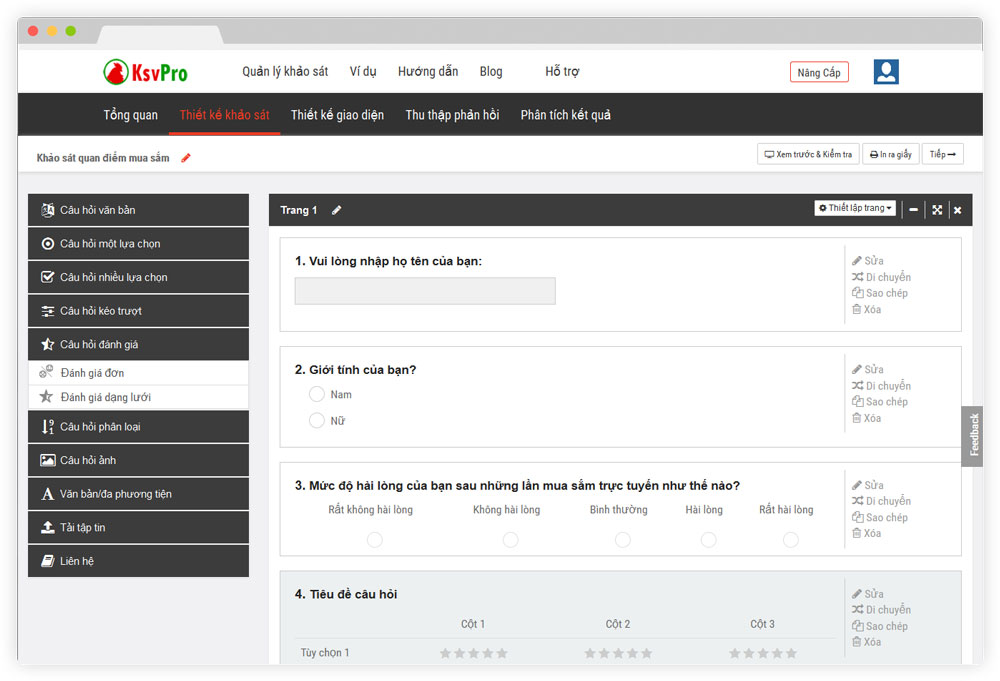
Task: Move question 1 with Di chuyển
Action: pyautogui.click(x=881, y=277)
